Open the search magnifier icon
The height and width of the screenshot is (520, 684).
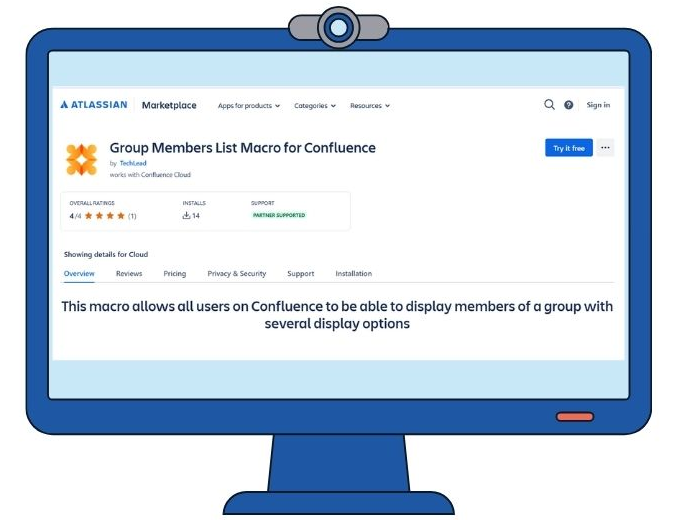point(549,105)
